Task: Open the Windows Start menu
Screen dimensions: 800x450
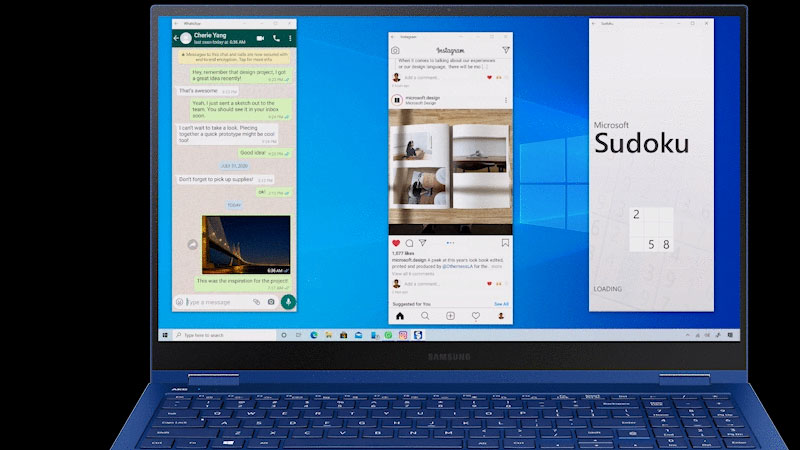Action: [x=165, y=335]
